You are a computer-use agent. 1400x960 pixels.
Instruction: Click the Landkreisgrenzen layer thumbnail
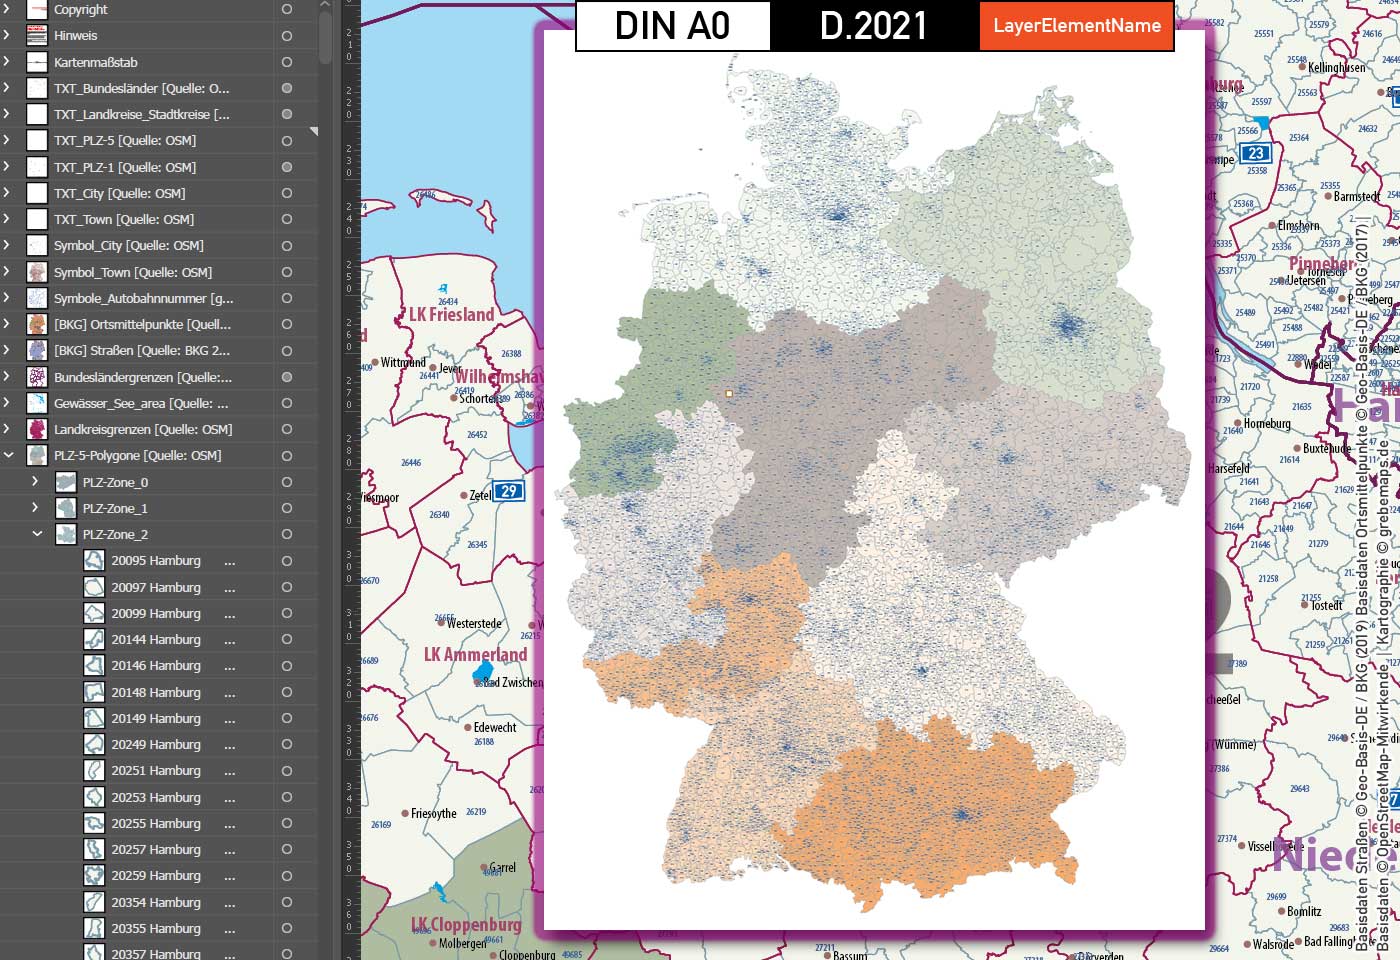point(35,429)
